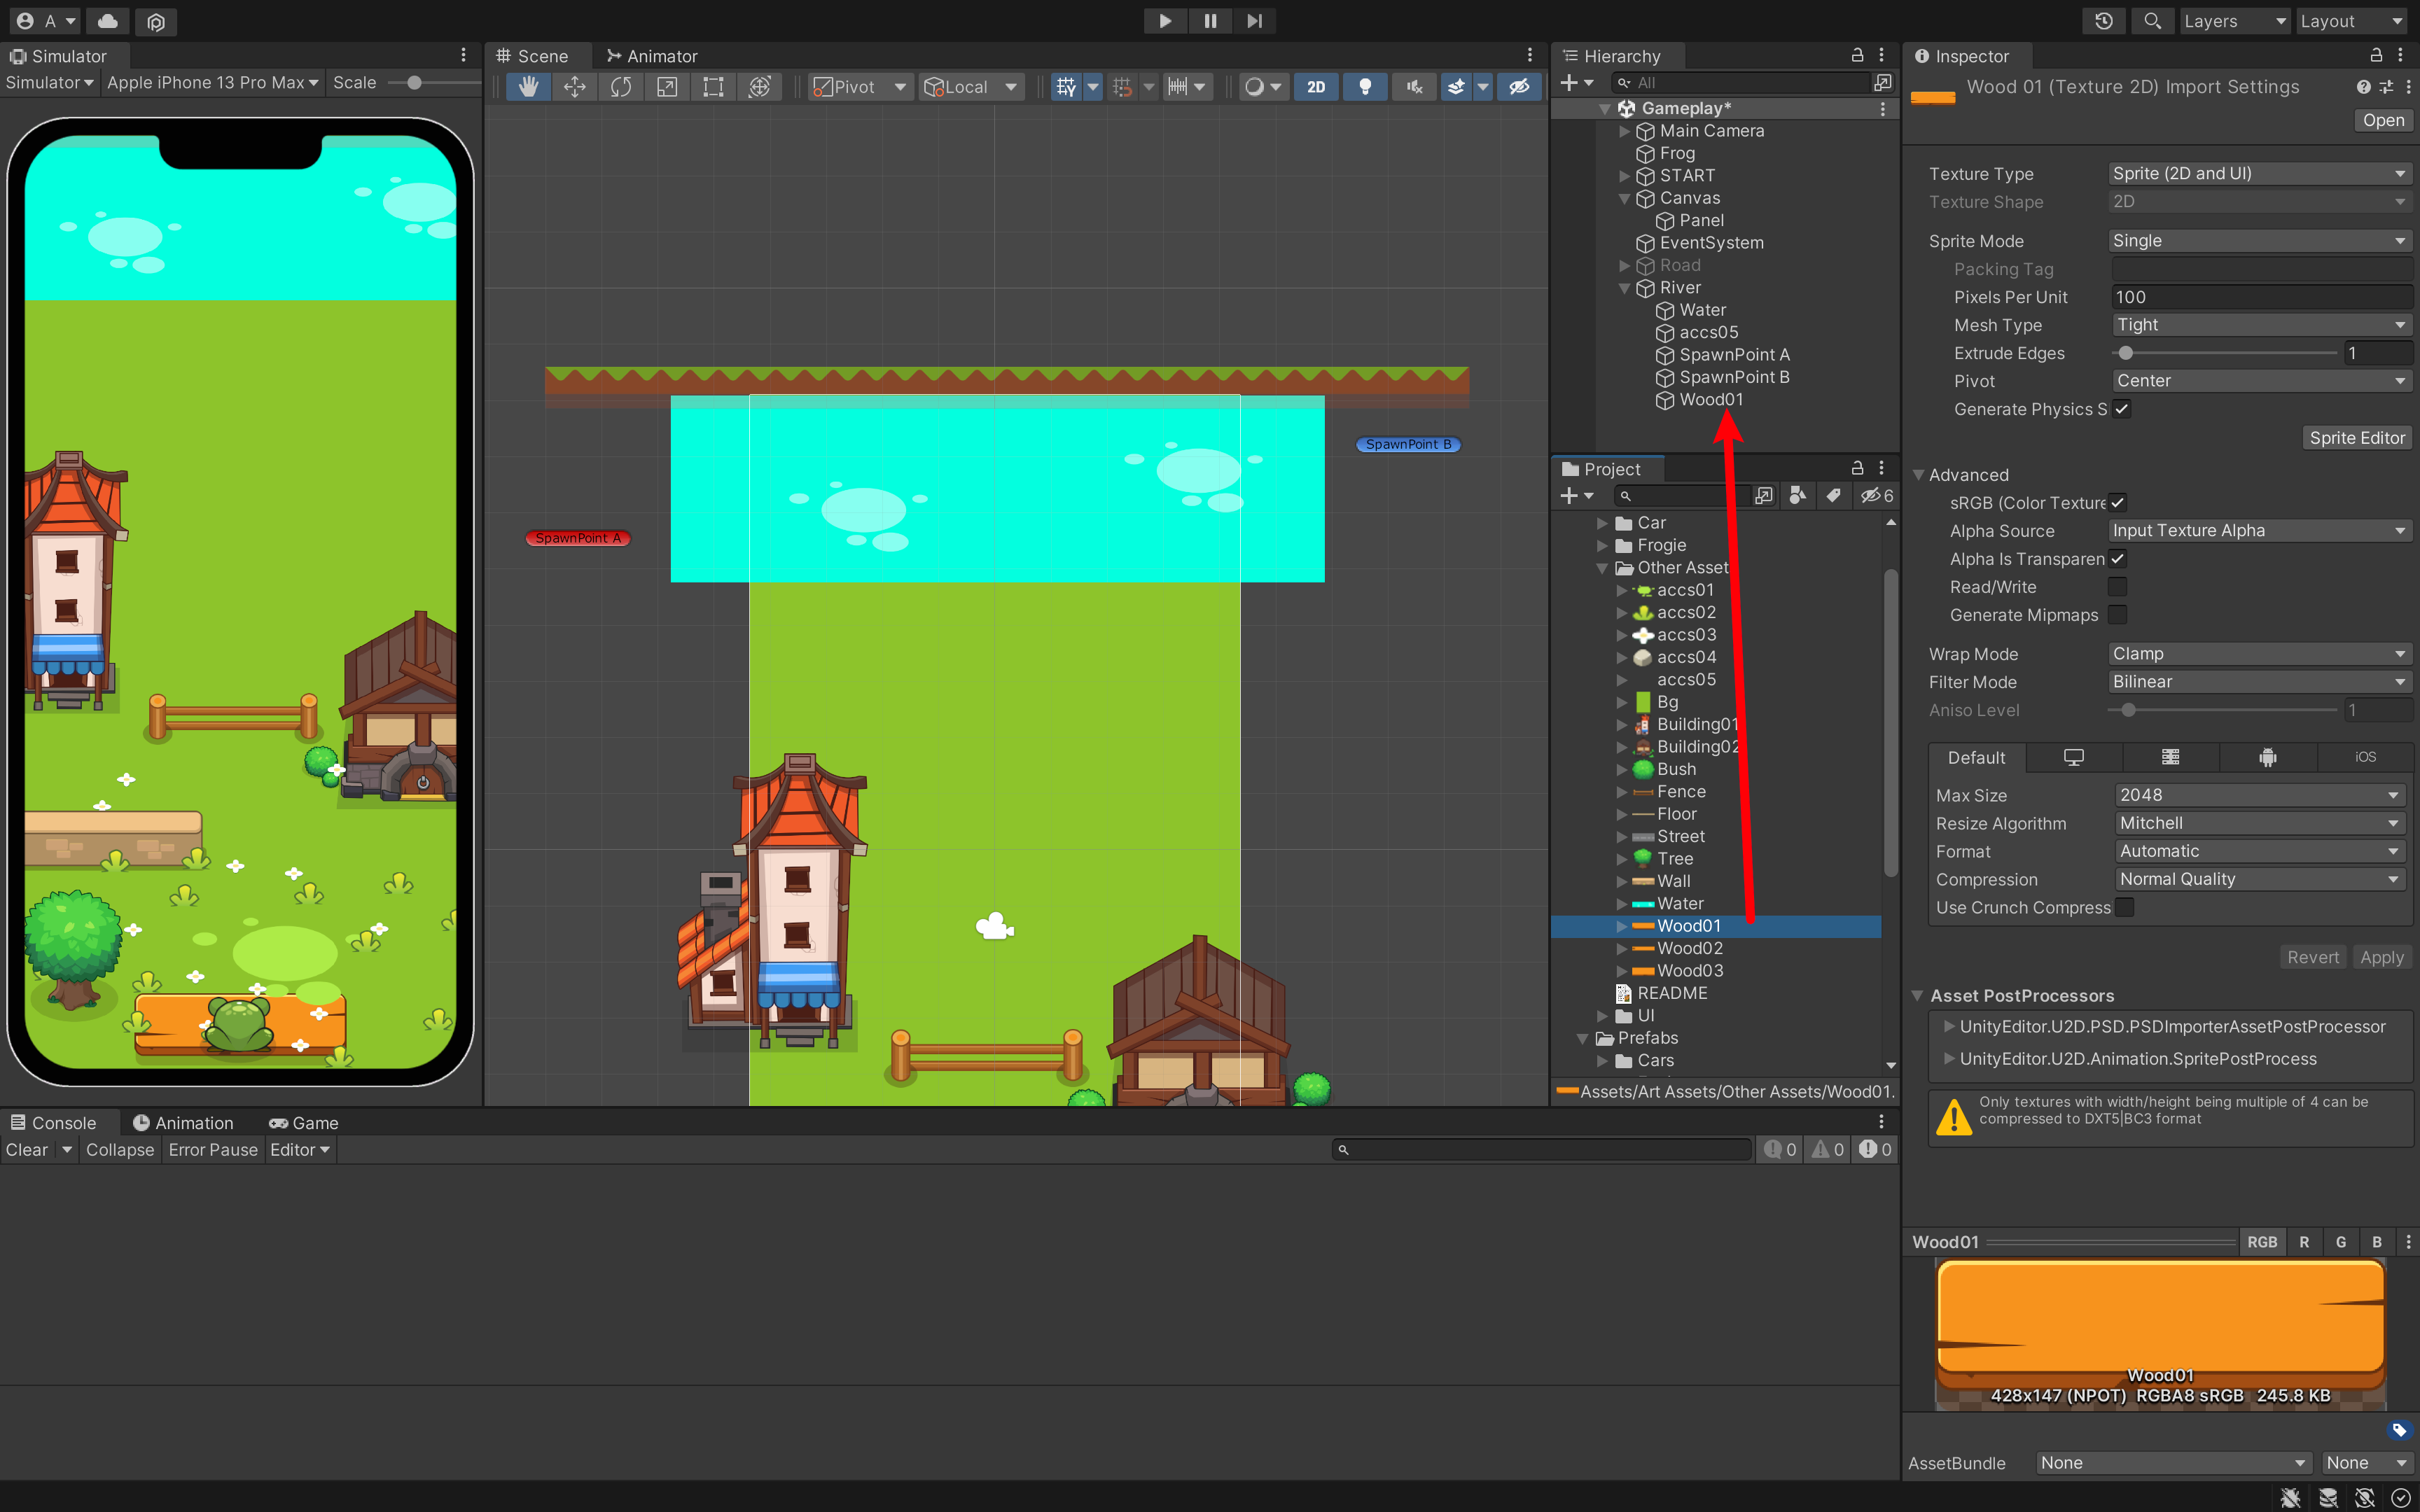2420x1512 pixels.
Task: Open the Sprite Mode dropdown
Action: pos(2260,241)
